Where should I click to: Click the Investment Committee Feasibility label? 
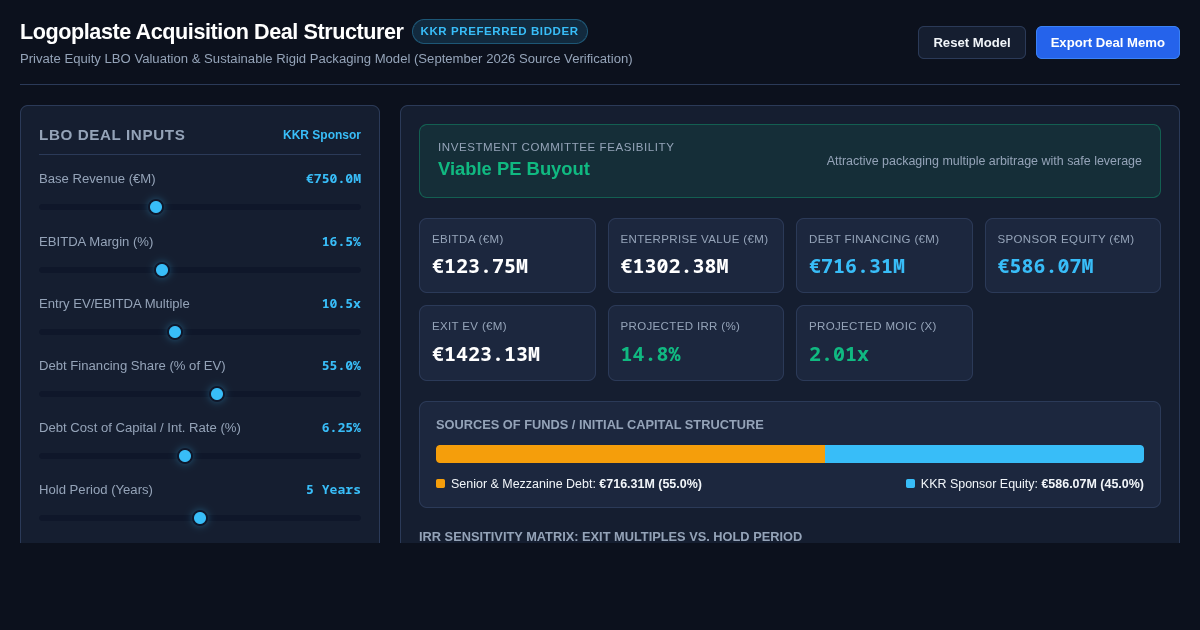coord(556,147)
